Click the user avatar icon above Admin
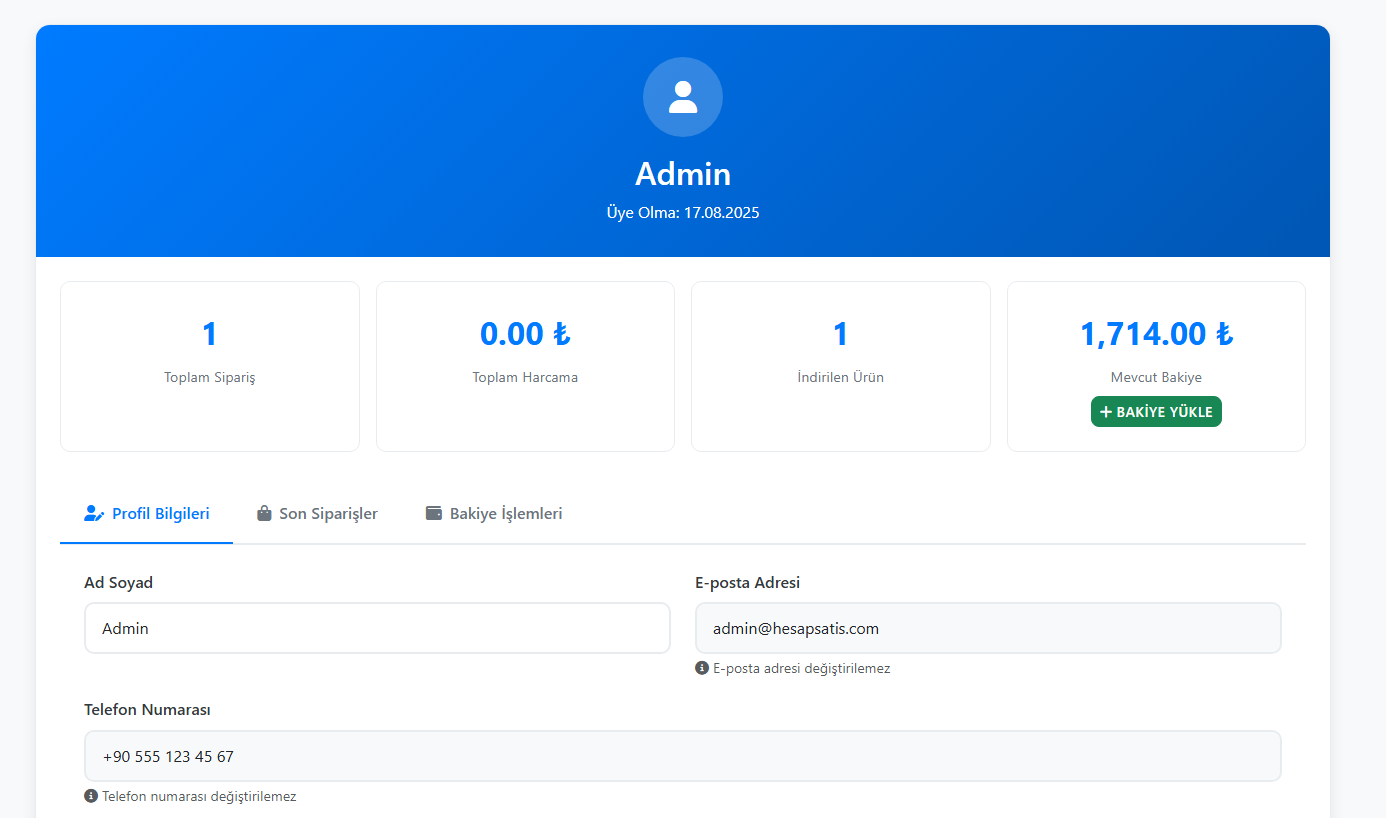Screen dimensions: 1386x818 [x=683, y=97]
